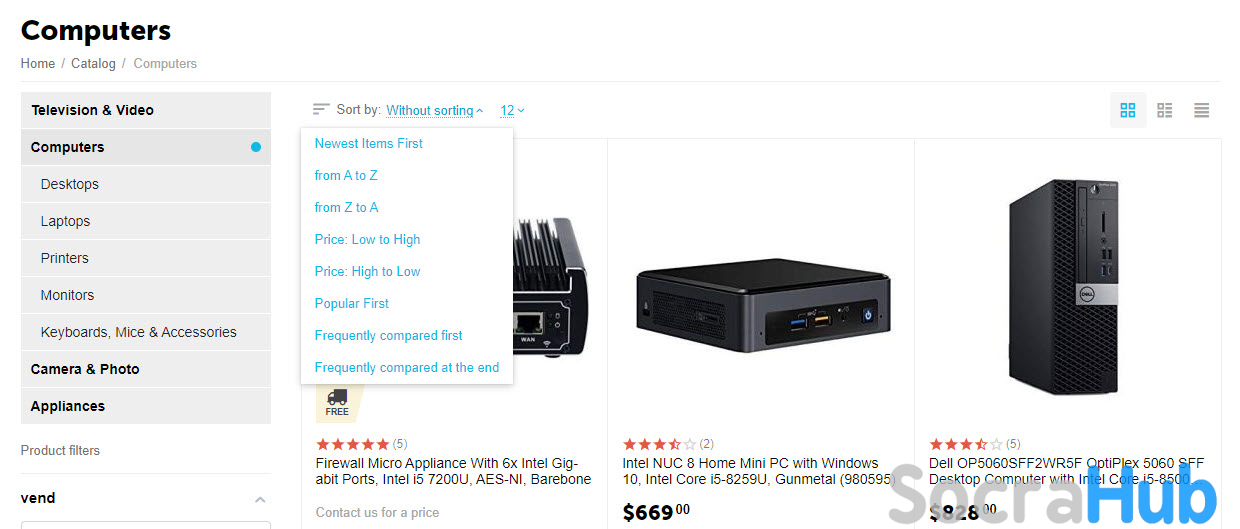Image resolution: width=1240 pixels, height=529 pixels.
Task: Open the 12 items per page dropdown
Action: click(512, 110)
